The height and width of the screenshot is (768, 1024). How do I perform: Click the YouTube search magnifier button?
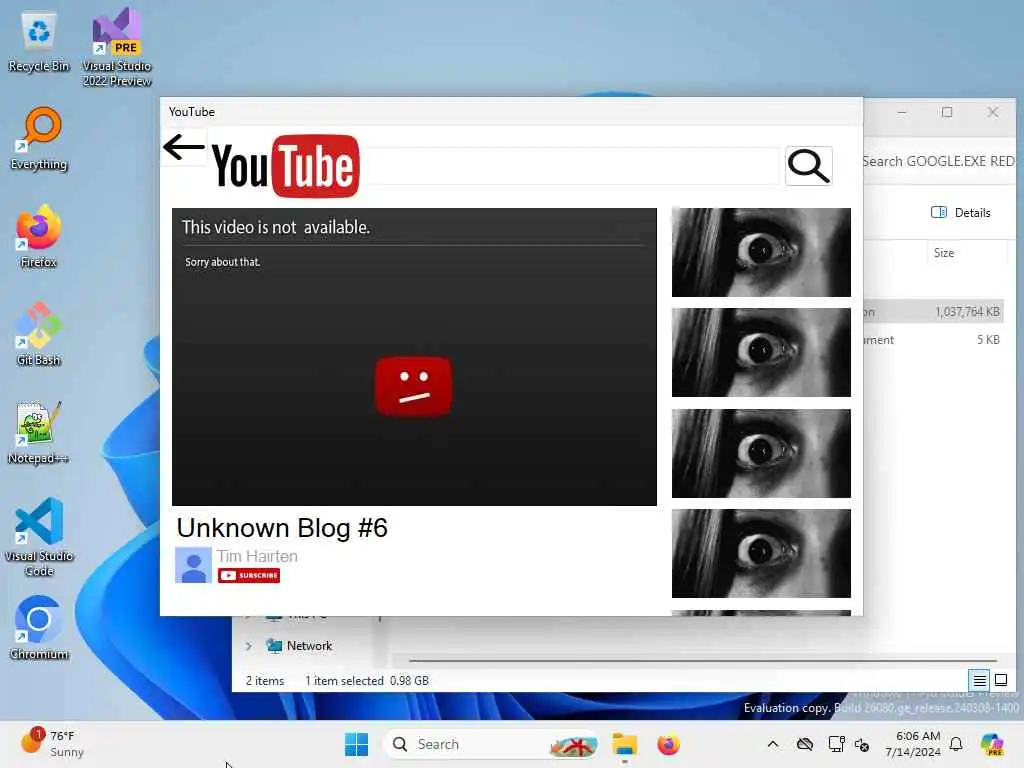[x=808, y=166]
